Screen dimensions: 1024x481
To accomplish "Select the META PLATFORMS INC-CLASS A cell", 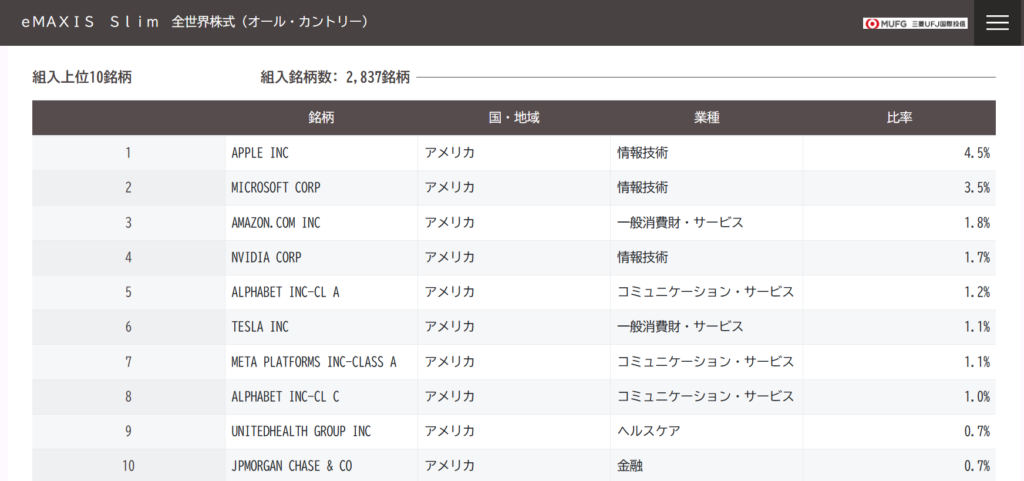I will pos(321,362).
